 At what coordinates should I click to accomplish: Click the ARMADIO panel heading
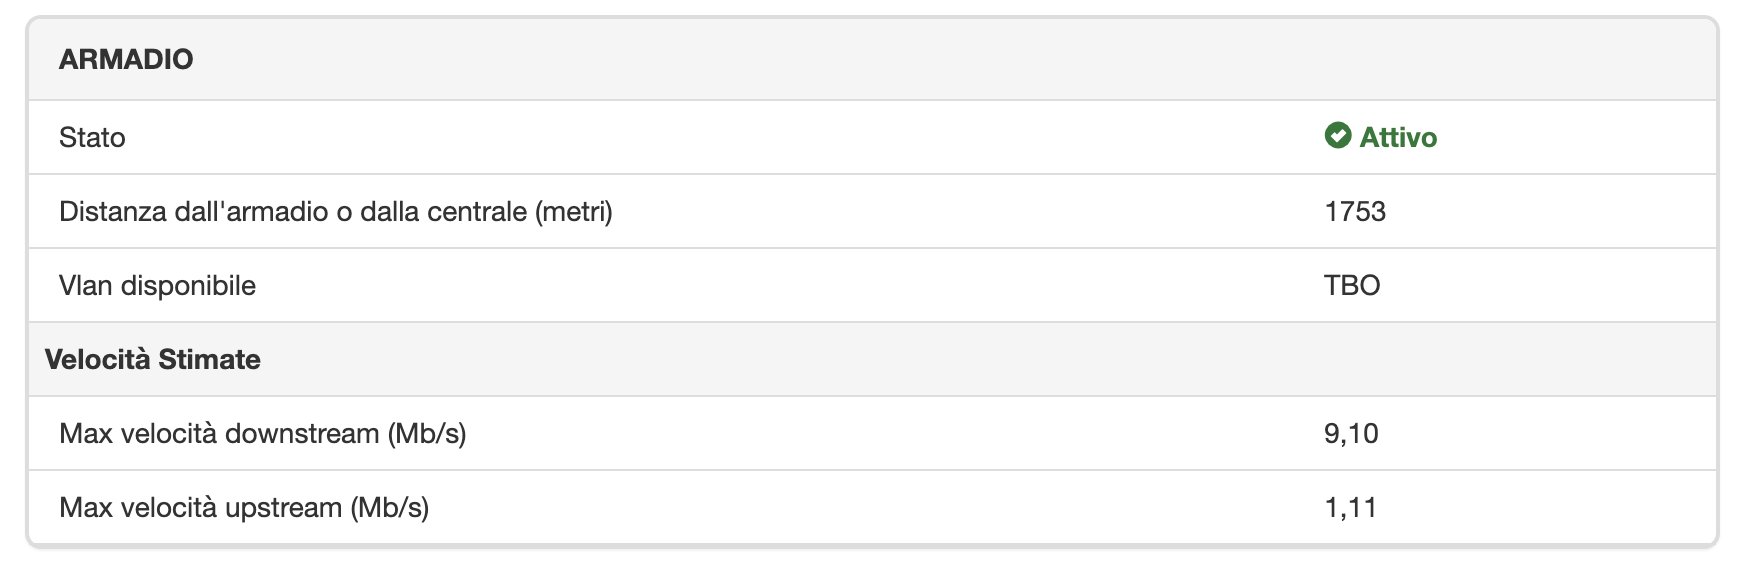tap(126, 59)
